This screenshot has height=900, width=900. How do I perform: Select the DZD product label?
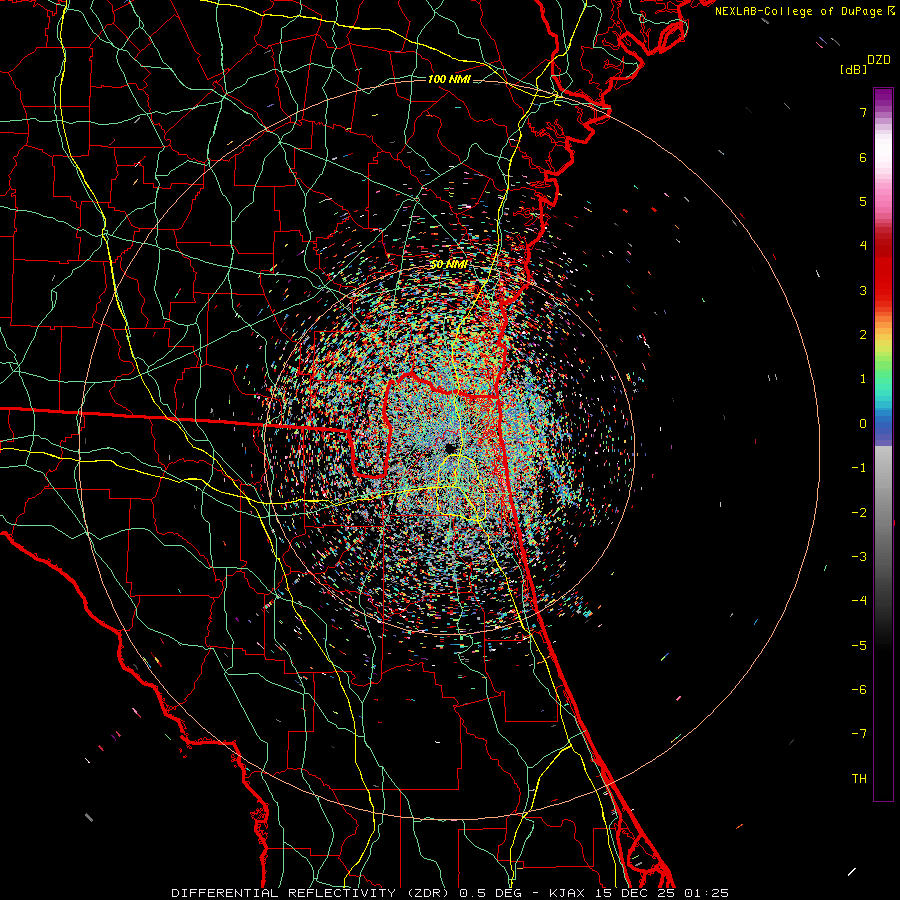(879, 60)
